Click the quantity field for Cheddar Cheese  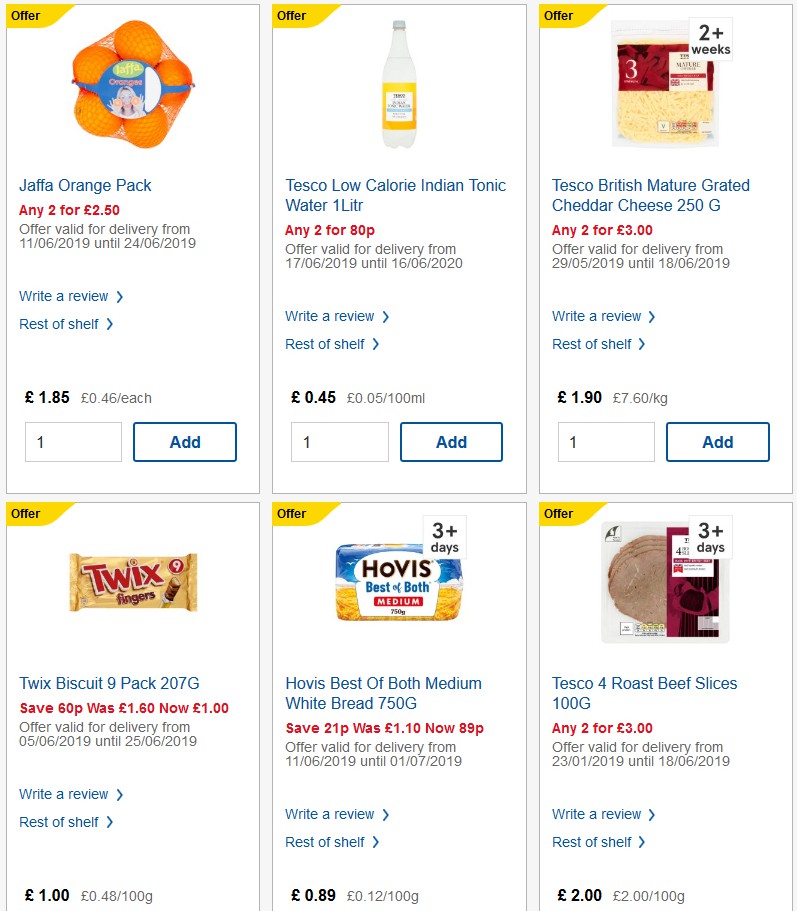[606, 441]
